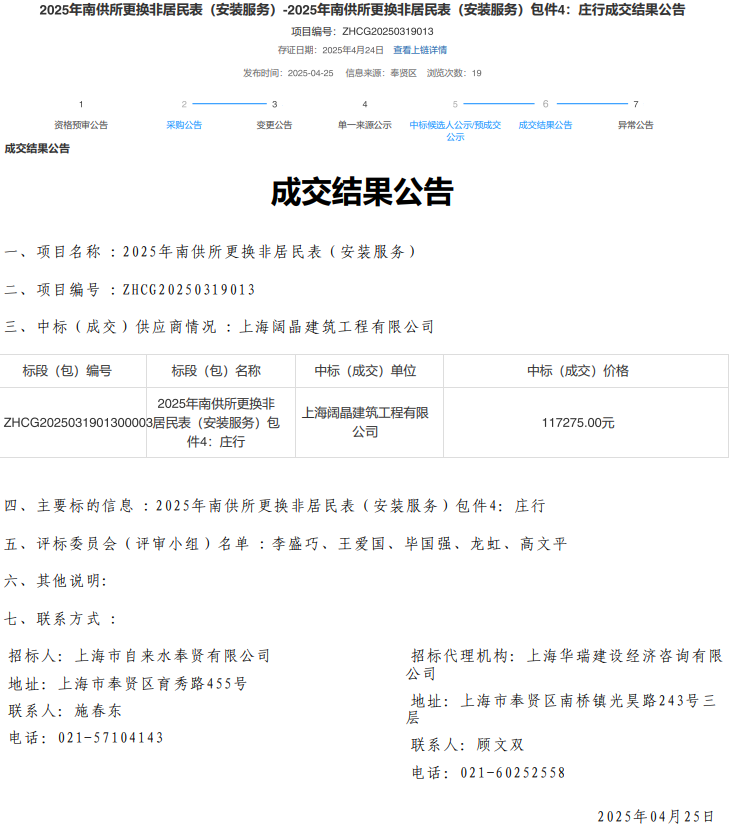Select the 变更公告 step label
This screenshot has height=833, width=734.
point(274,125)
